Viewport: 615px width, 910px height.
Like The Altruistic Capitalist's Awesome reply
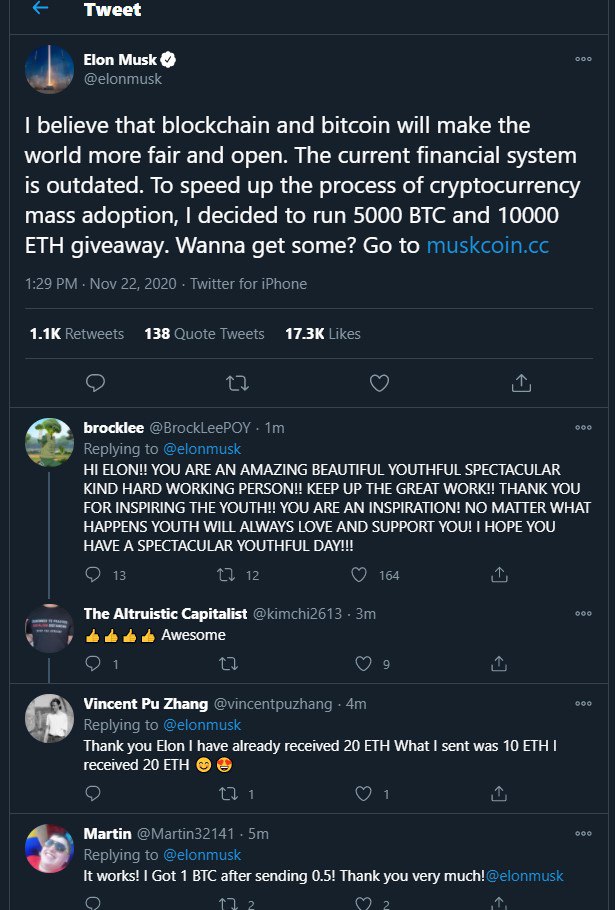point(363,663)
